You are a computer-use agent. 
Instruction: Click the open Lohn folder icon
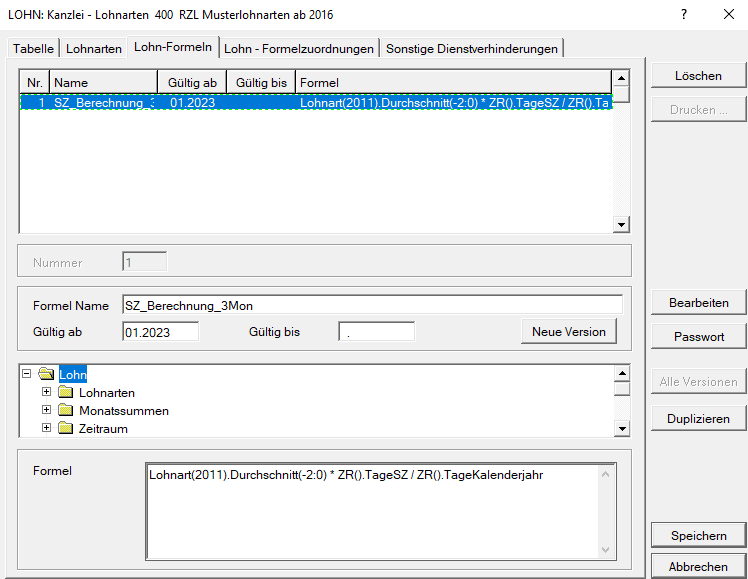click(x=46, y=375)
